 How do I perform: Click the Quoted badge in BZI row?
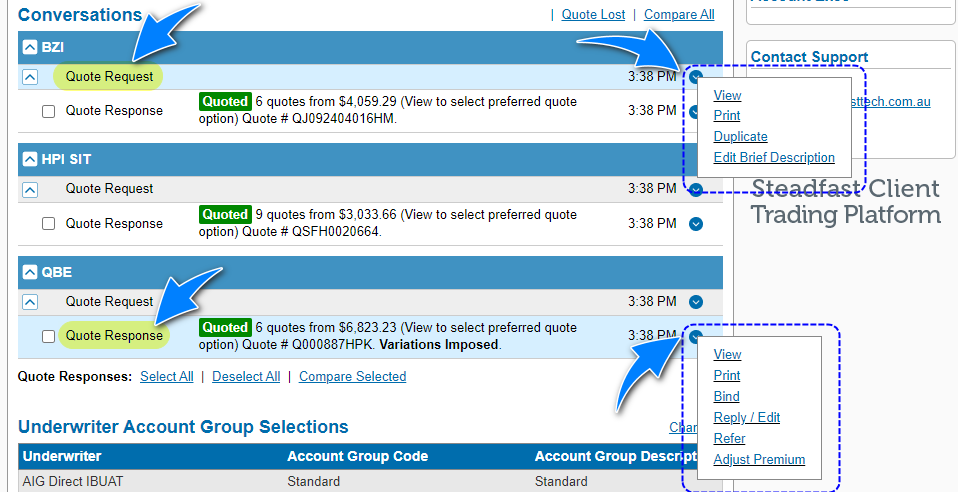pos(225,101)
